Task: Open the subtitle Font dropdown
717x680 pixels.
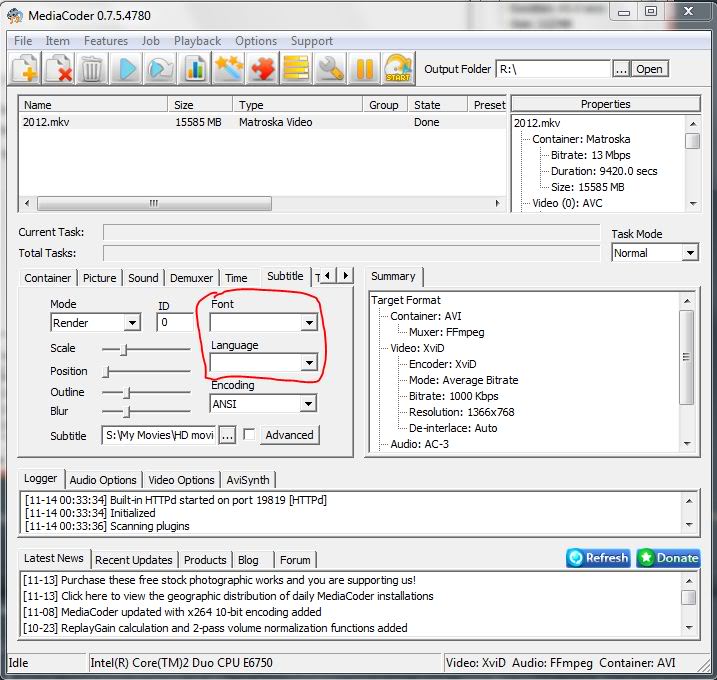Action: (x=308, y=323)
